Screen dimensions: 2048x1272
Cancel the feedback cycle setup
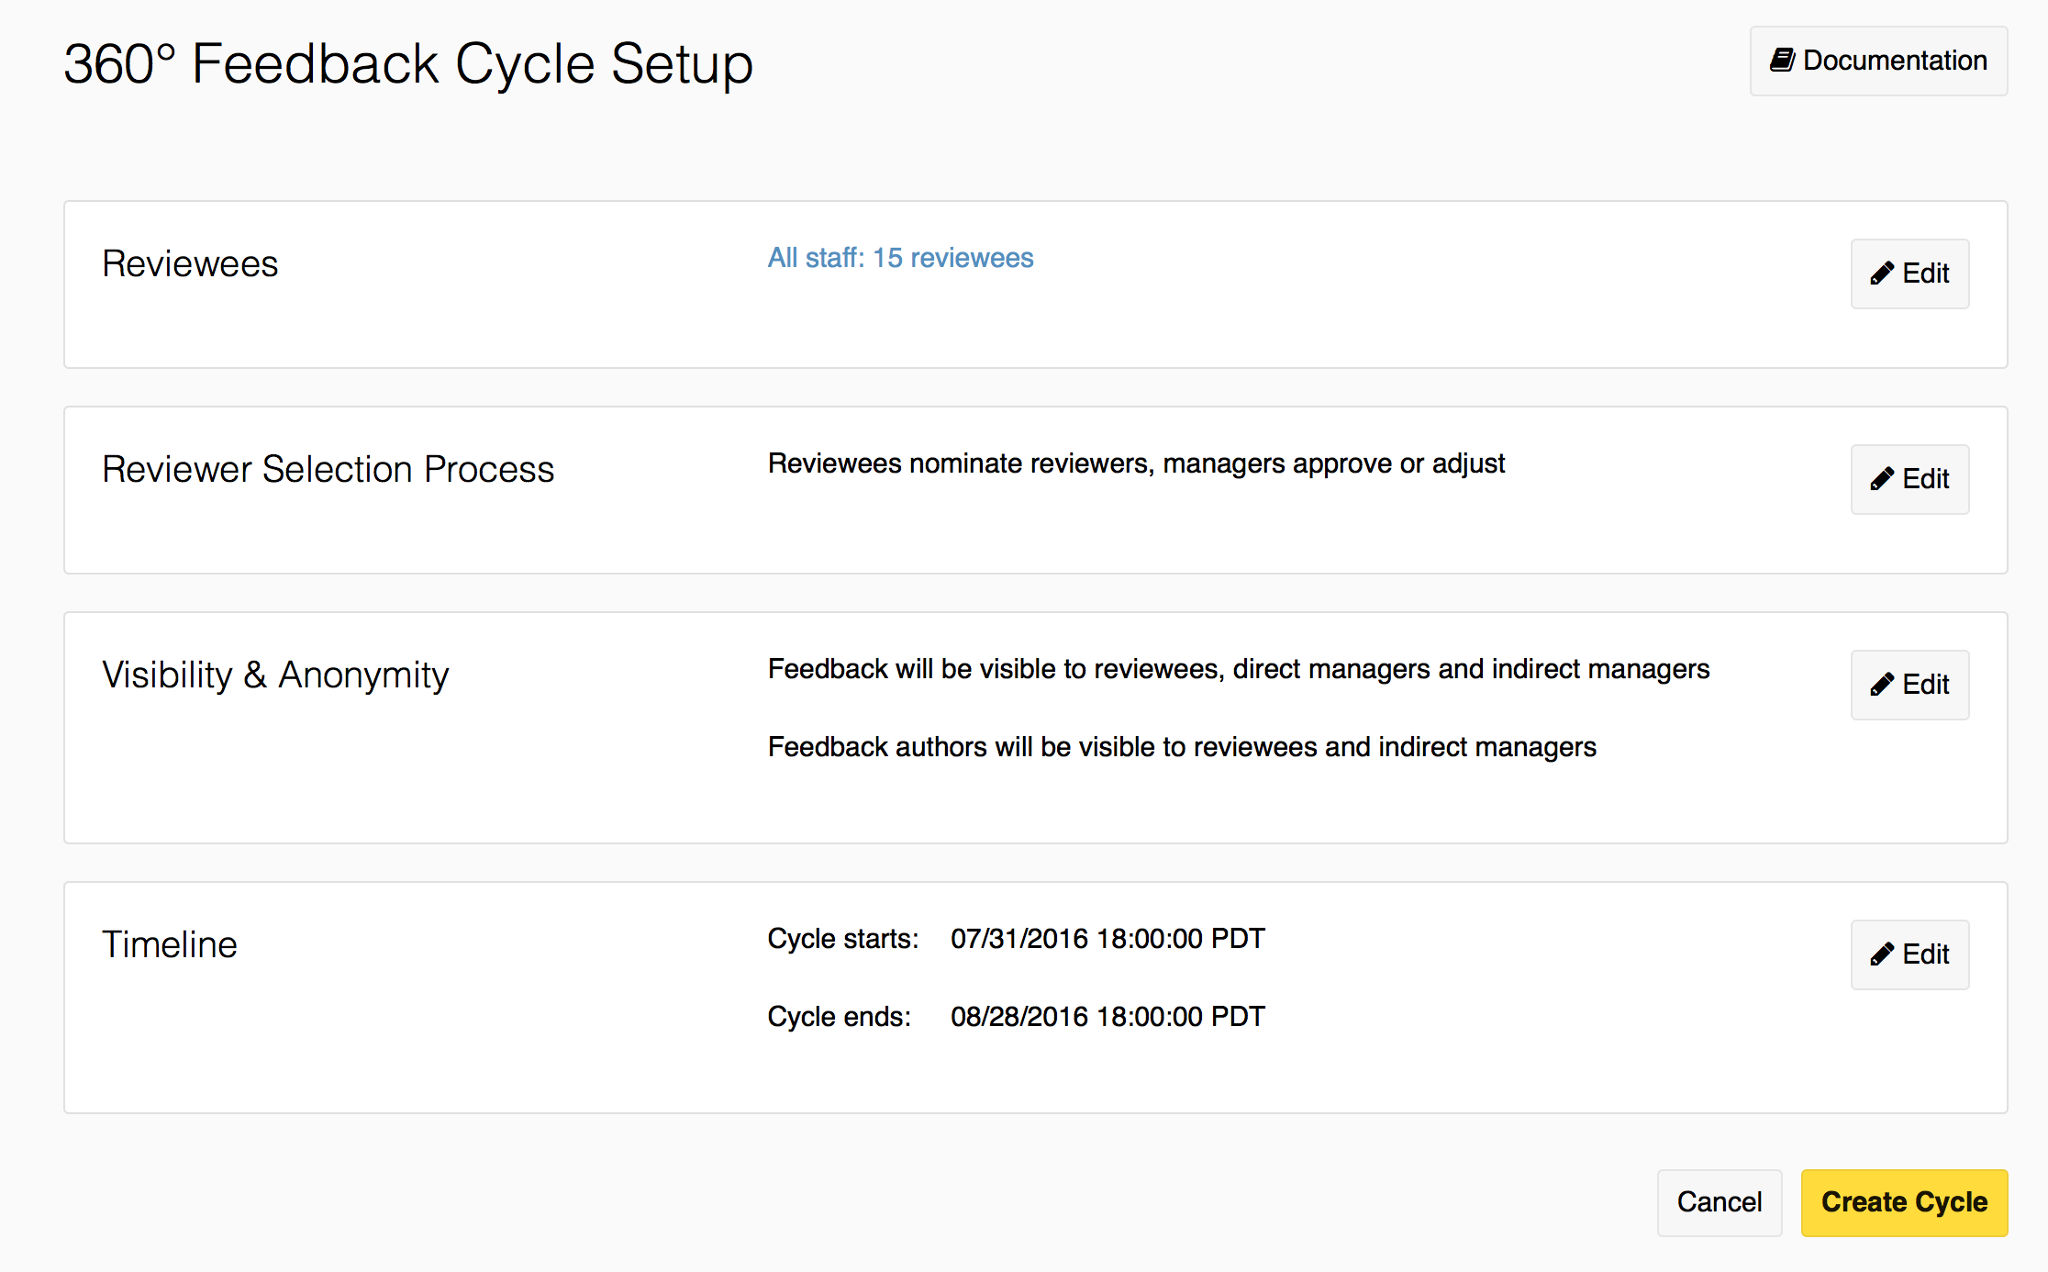pos(1719,1202)
